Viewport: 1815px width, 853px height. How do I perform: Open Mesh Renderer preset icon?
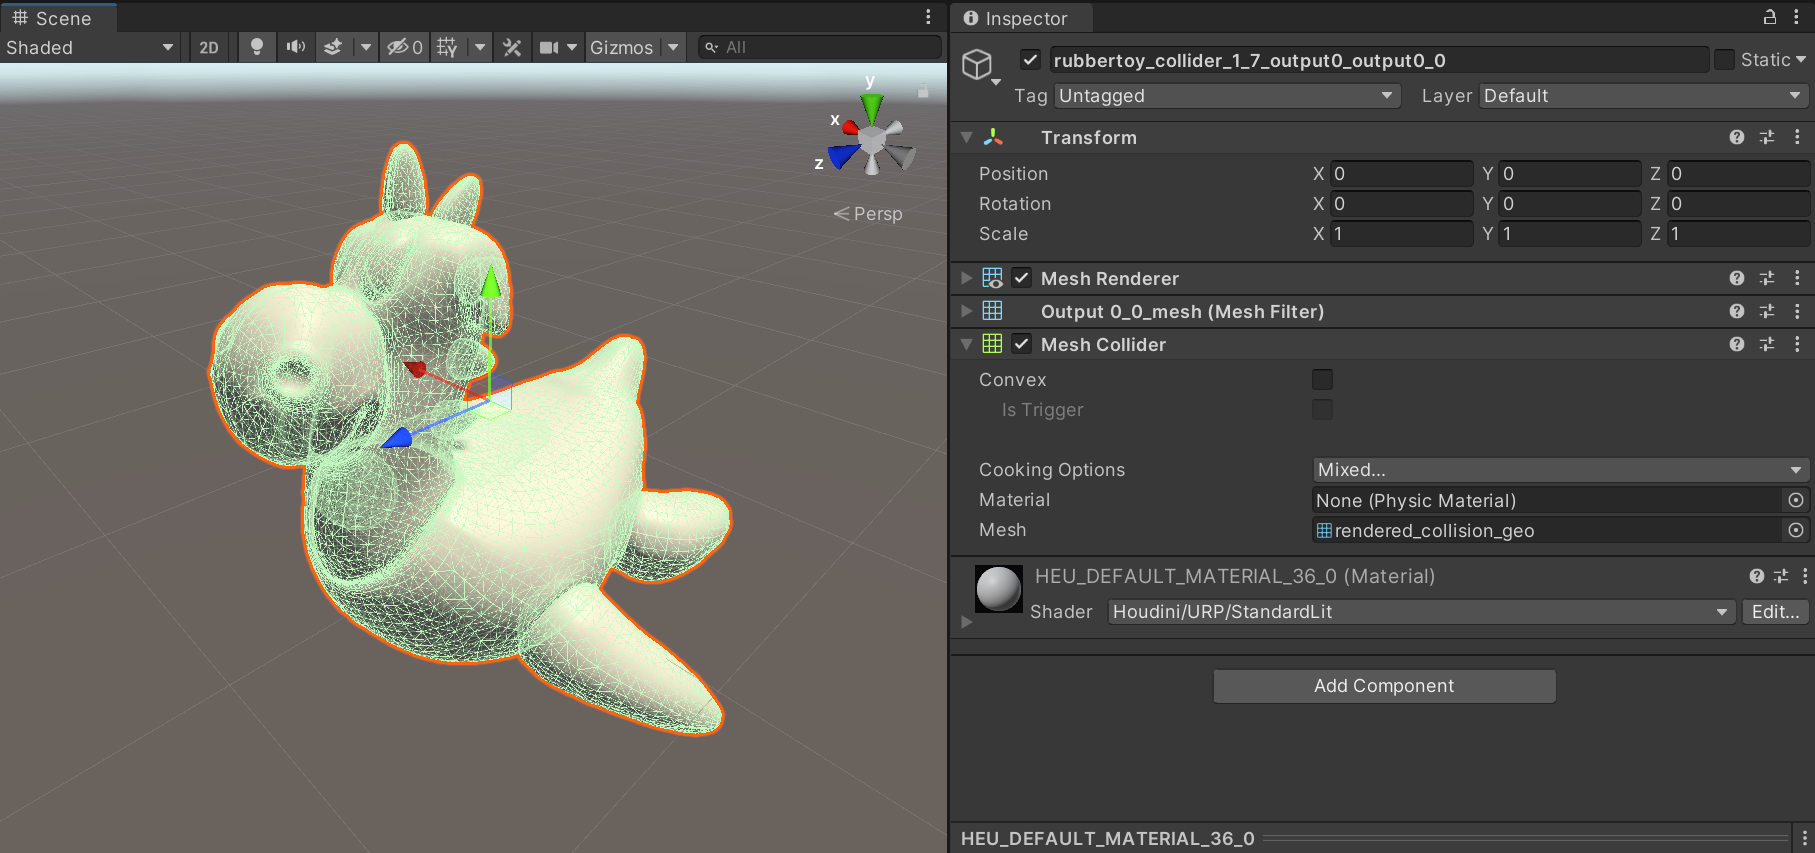tap(1767, 279)
